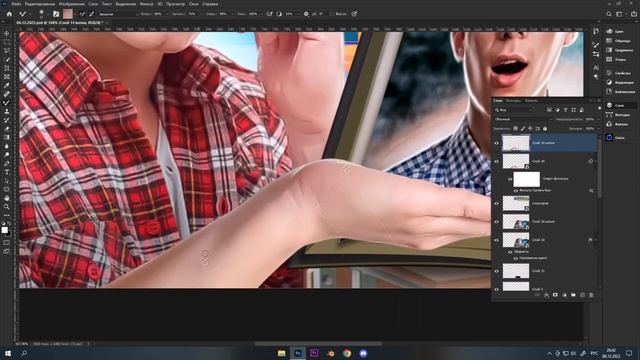
Task: Click the foreground color swatch
Action: coord(4,230)
